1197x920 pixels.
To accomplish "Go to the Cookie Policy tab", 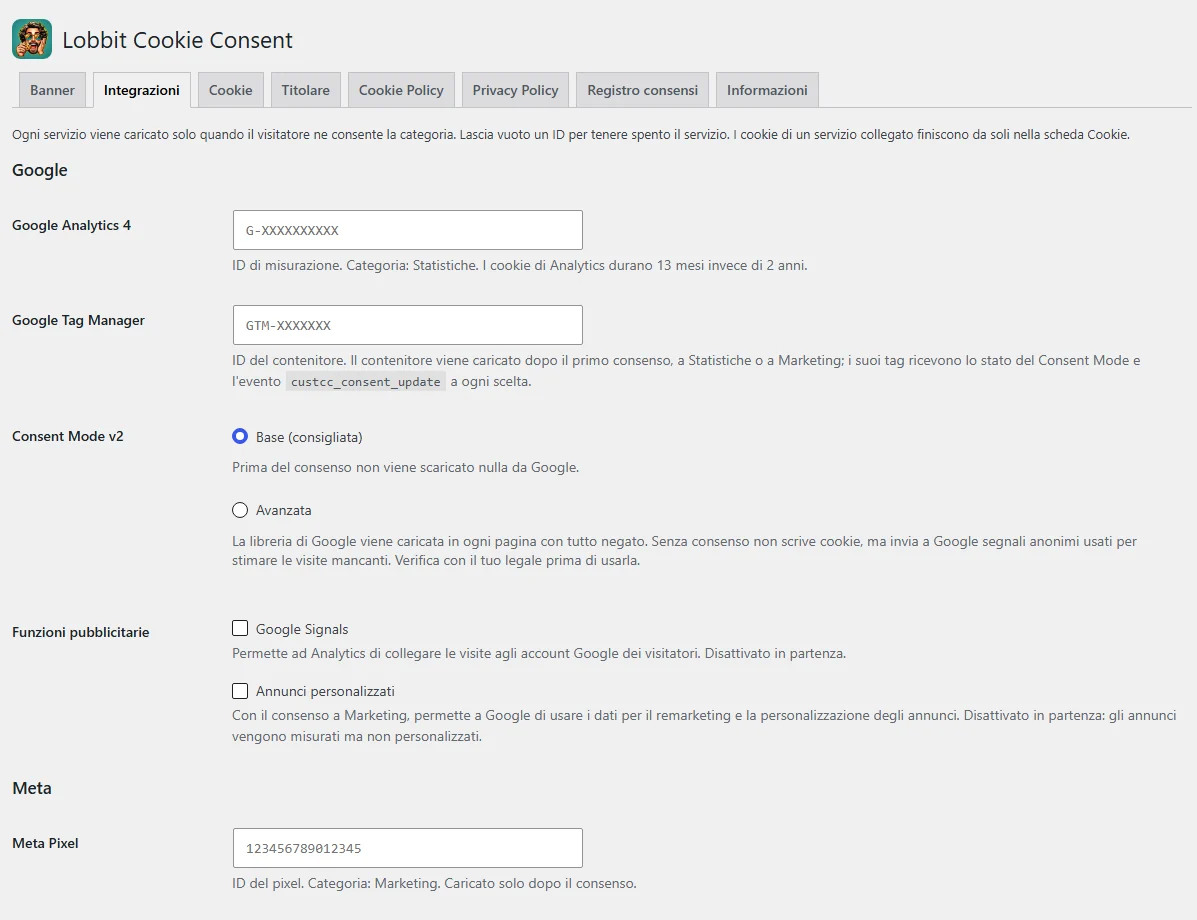I will [x=401, y=90].
